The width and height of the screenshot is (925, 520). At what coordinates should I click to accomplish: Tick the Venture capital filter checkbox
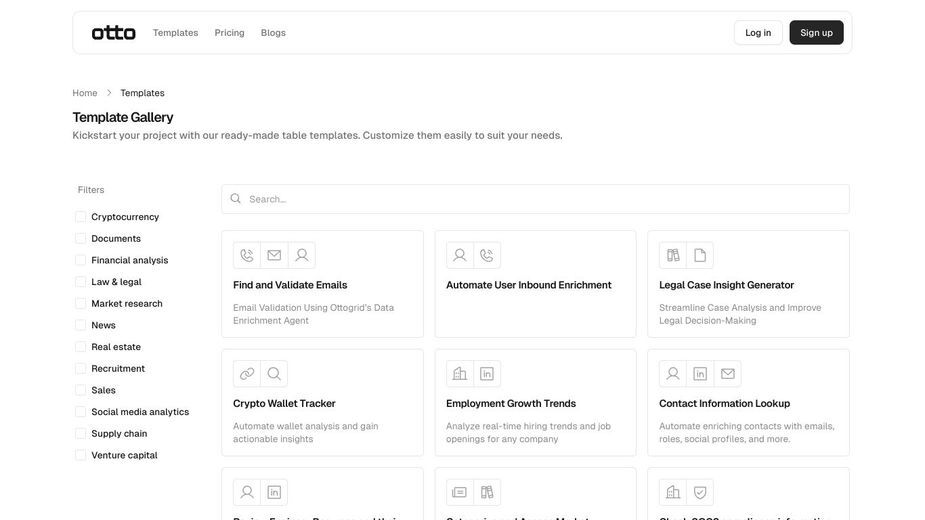(x=81, y=455)
